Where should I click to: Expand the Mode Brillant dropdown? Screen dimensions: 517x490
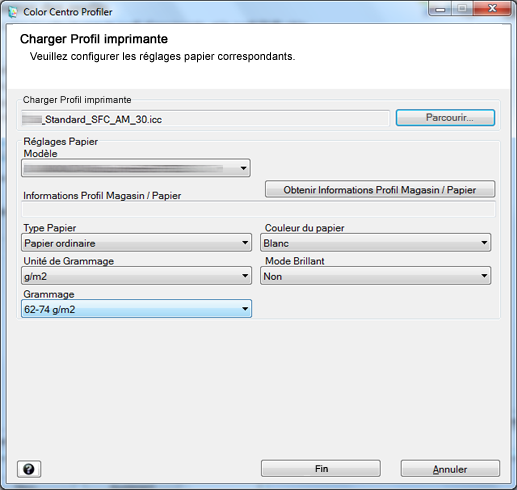pyautogui.click(x=375, y=276)
